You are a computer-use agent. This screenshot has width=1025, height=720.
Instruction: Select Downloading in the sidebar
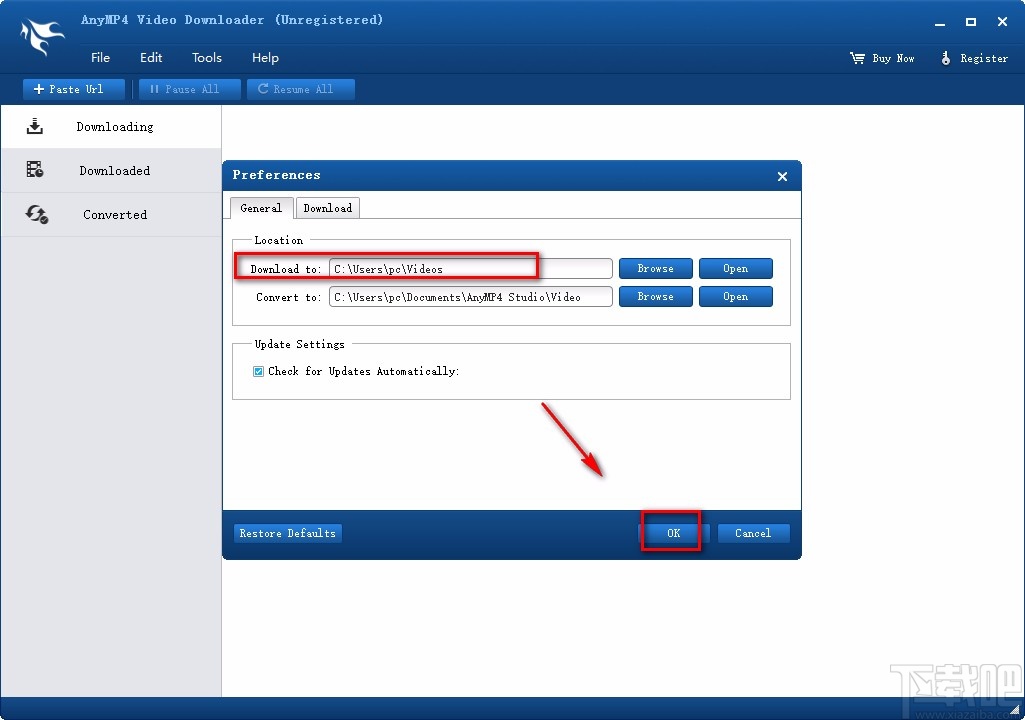111,126
